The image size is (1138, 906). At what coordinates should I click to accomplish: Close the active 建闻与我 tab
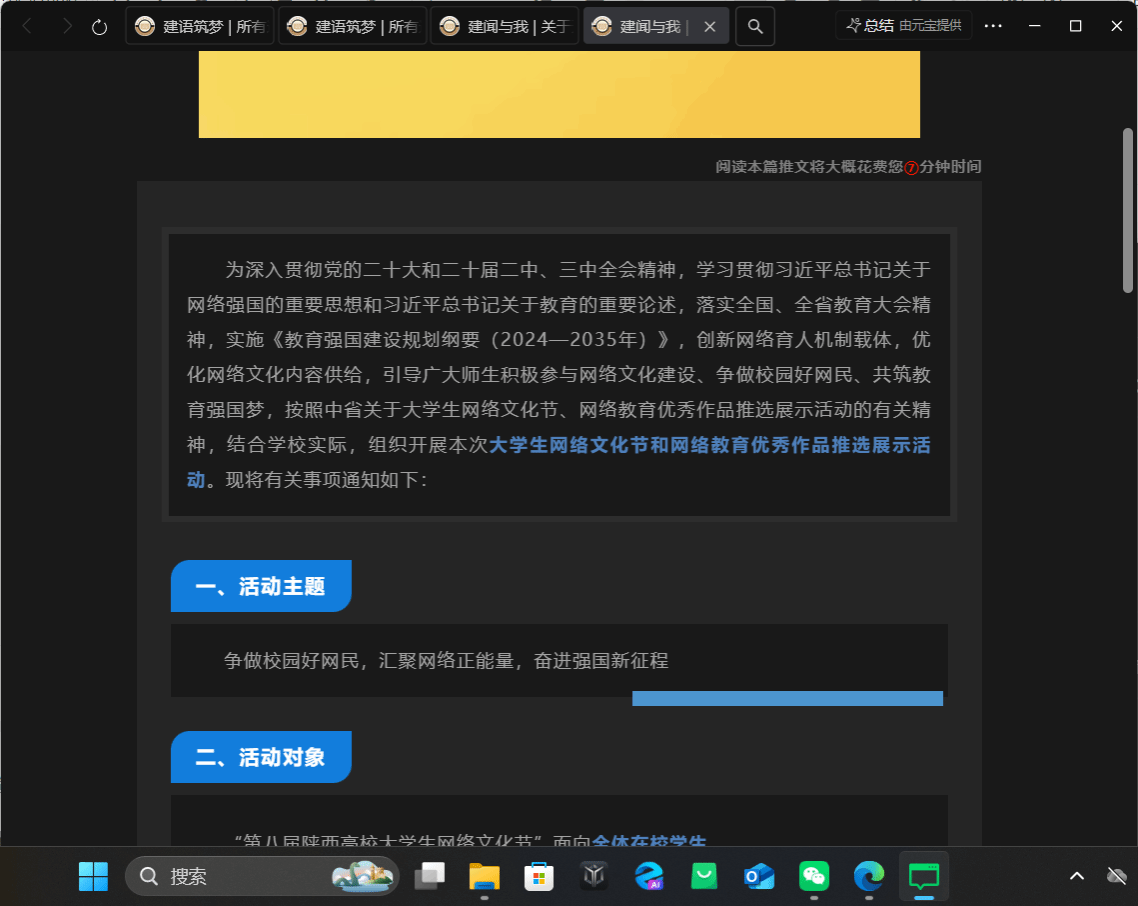tap(710, 27)
